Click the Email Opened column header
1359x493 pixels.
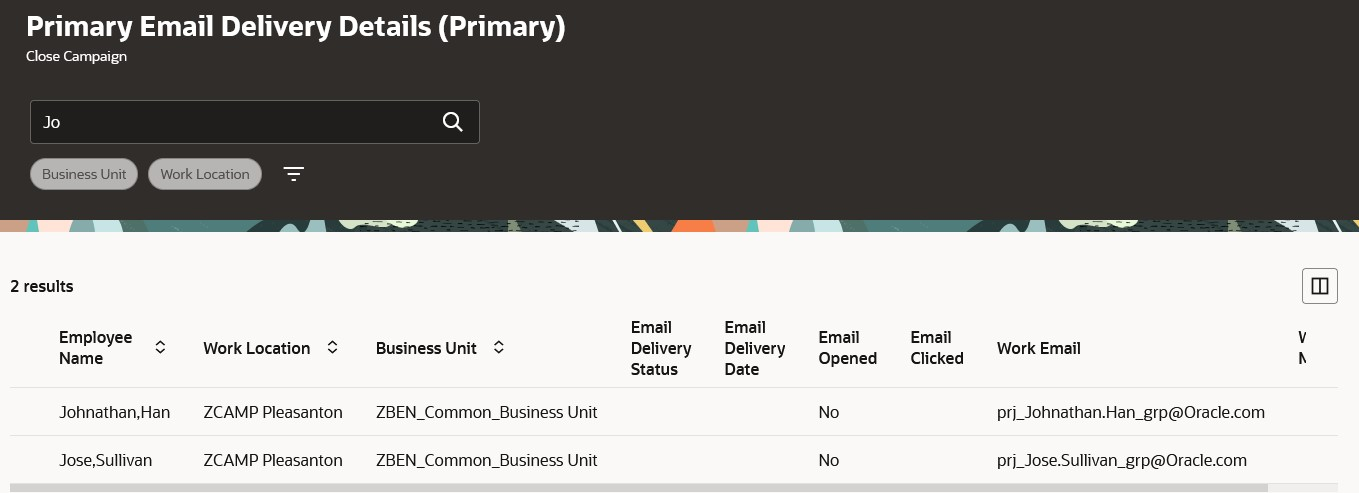click(x=847, y=348)
